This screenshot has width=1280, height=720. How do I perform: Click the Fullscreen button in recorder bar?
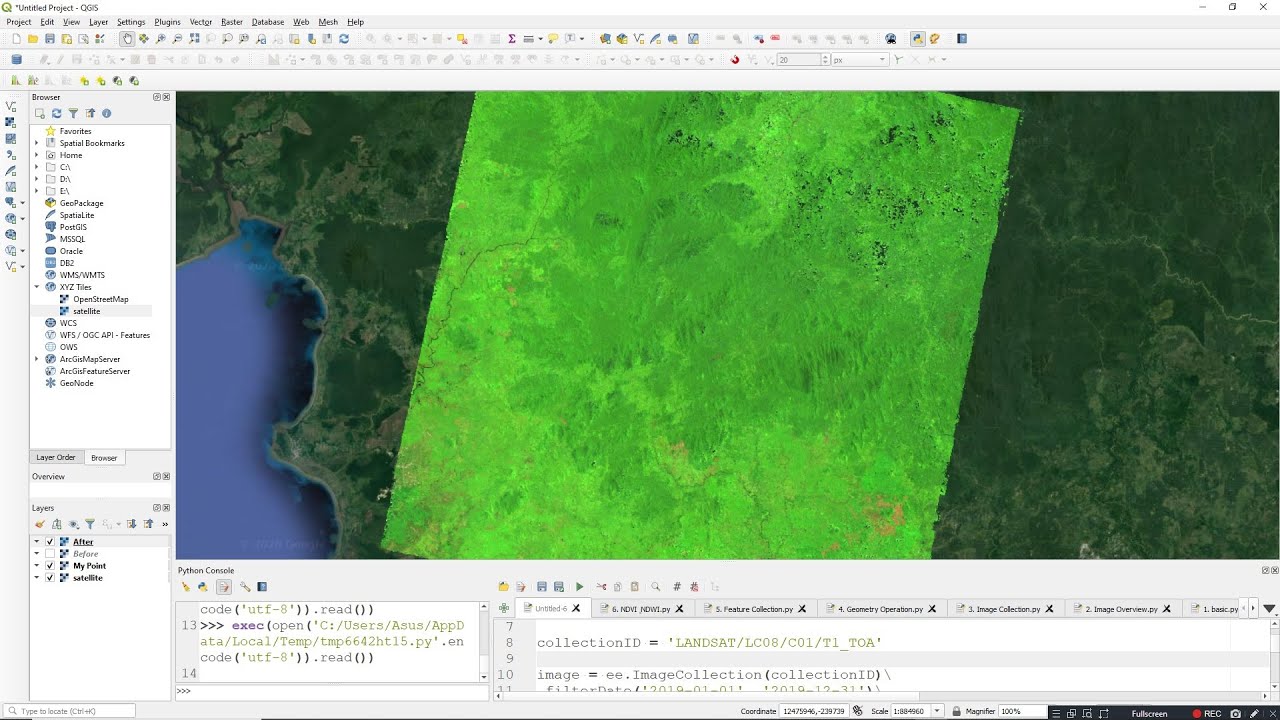point(1149,714)
